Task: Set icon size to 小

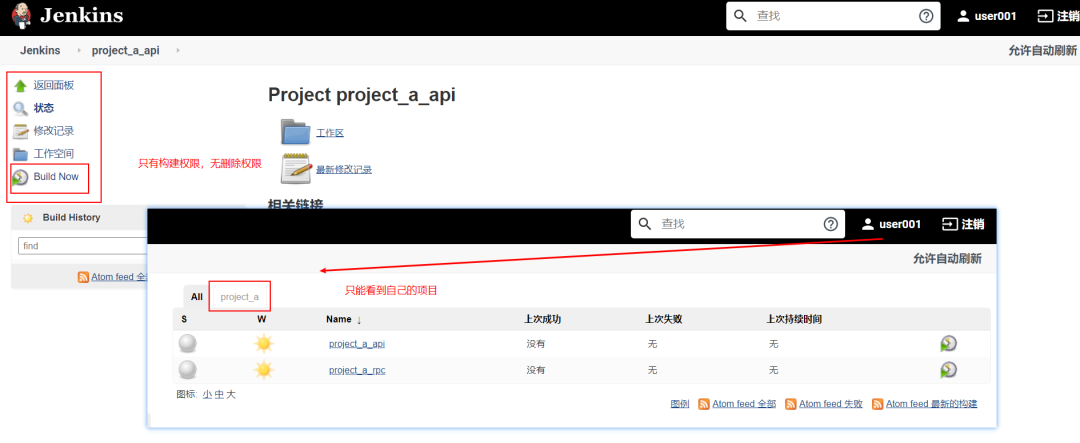Action: pos(207,395)
